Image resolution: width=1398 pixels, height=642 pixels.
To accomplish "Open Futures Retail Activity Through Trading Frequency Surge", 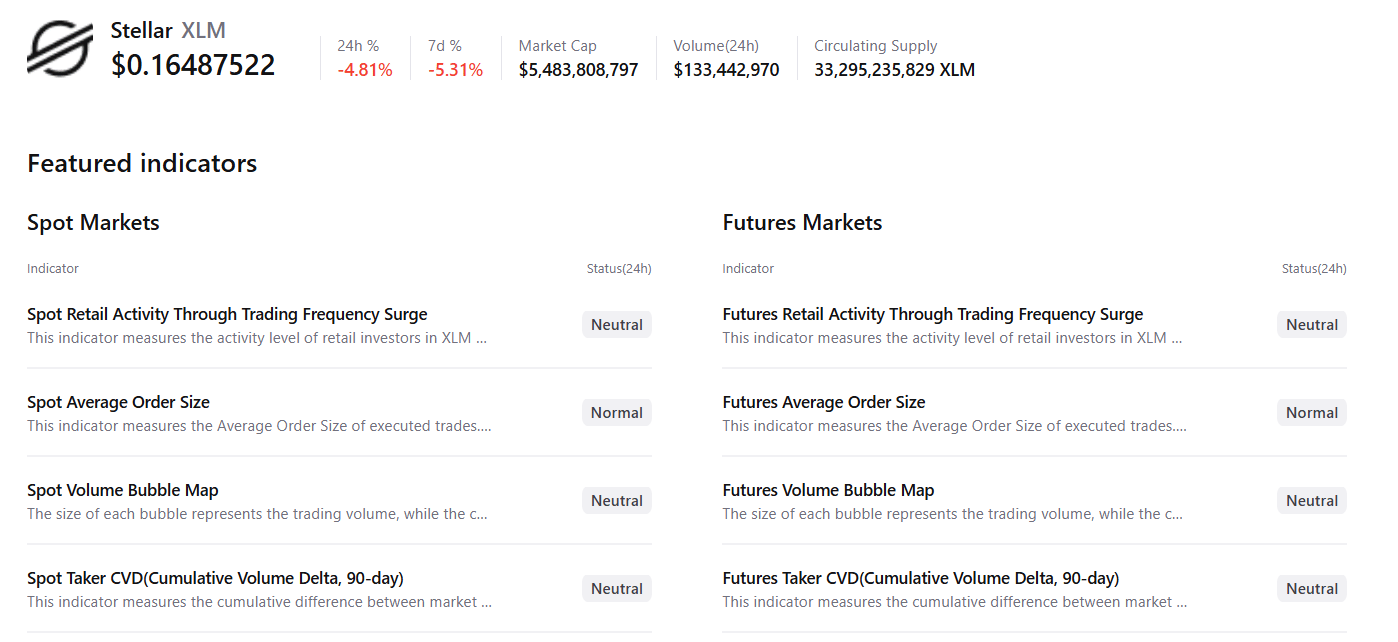I will [932, 315].
